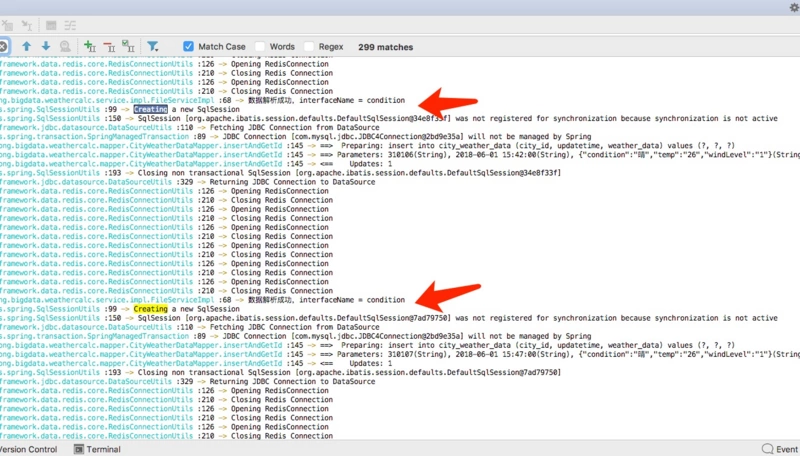Open the Version Control tool window

click(x=29, y=449)
